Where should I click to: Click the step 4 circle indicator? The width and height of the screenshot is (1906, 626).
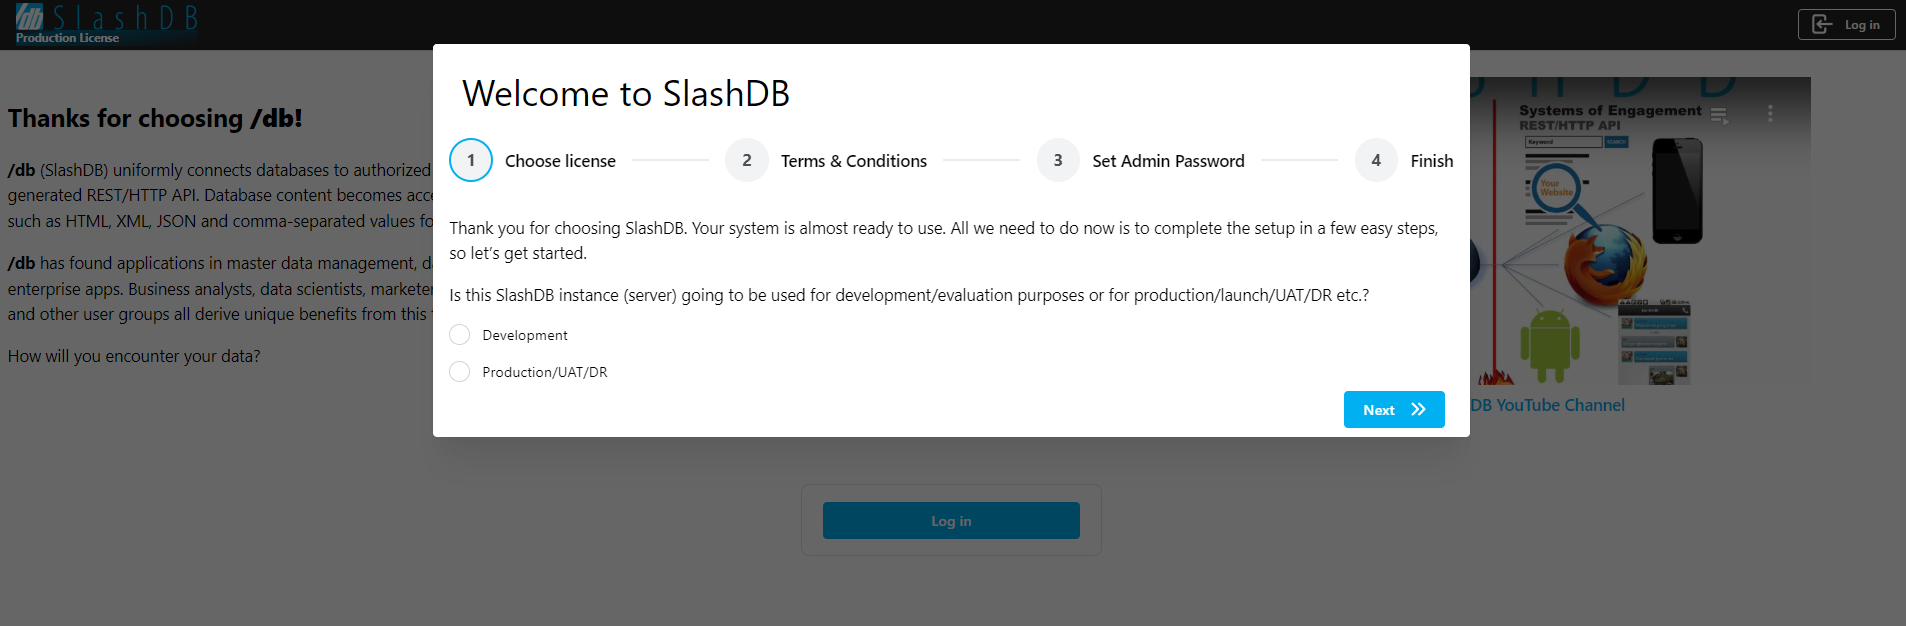click(1376, 160)
